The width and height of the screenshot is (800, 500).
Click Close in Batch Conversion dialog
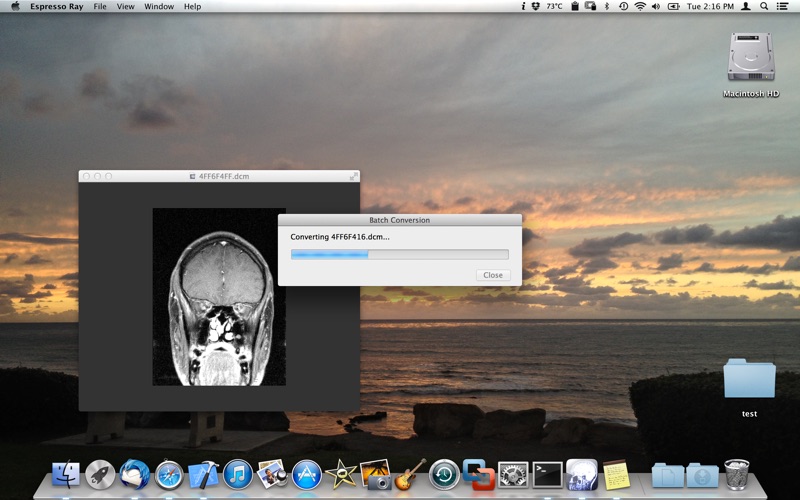click(493, 275)
